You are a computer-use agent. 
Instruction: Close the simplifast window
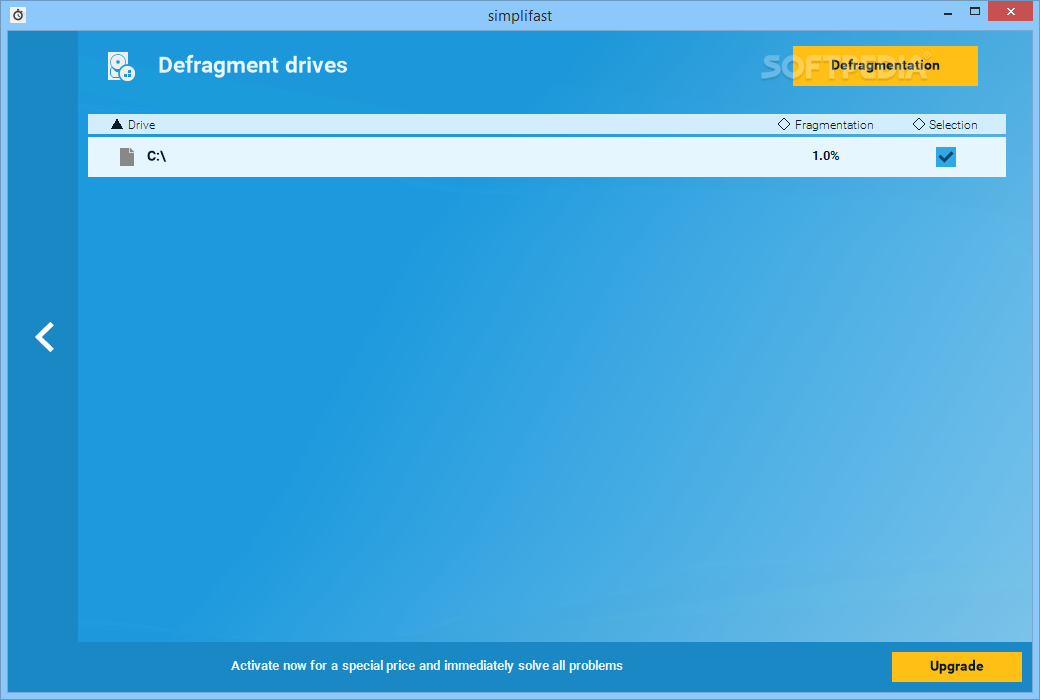(1010, 11)
